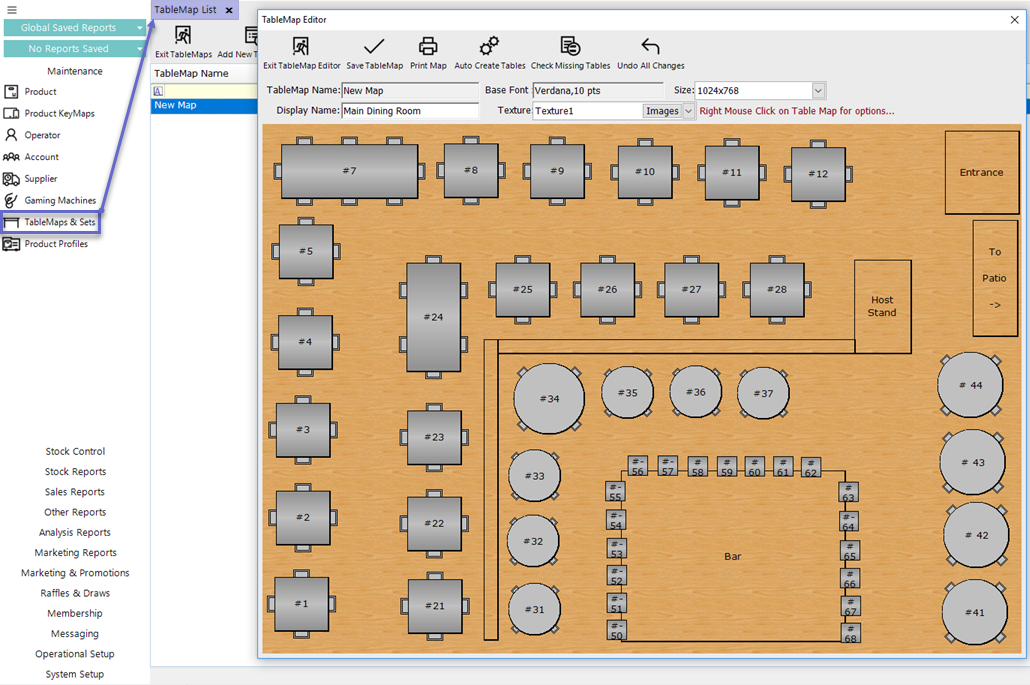Open the Membership menu section

(74, 613)
